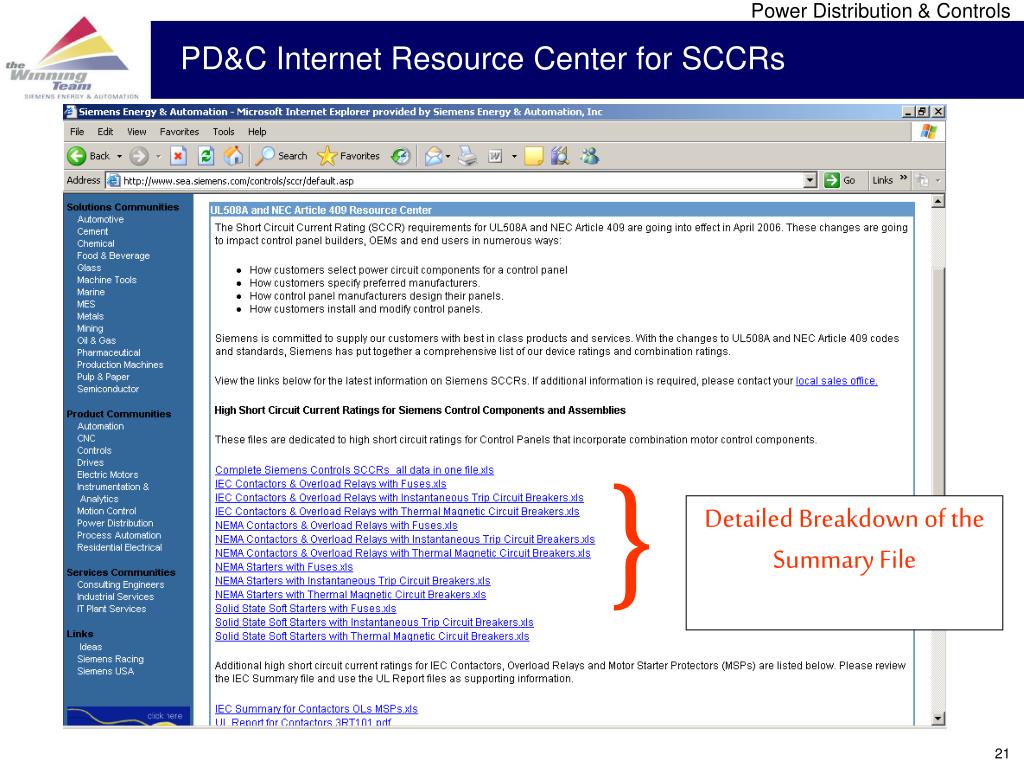Select Pharmaceutical sidebar link

(108, 353)
